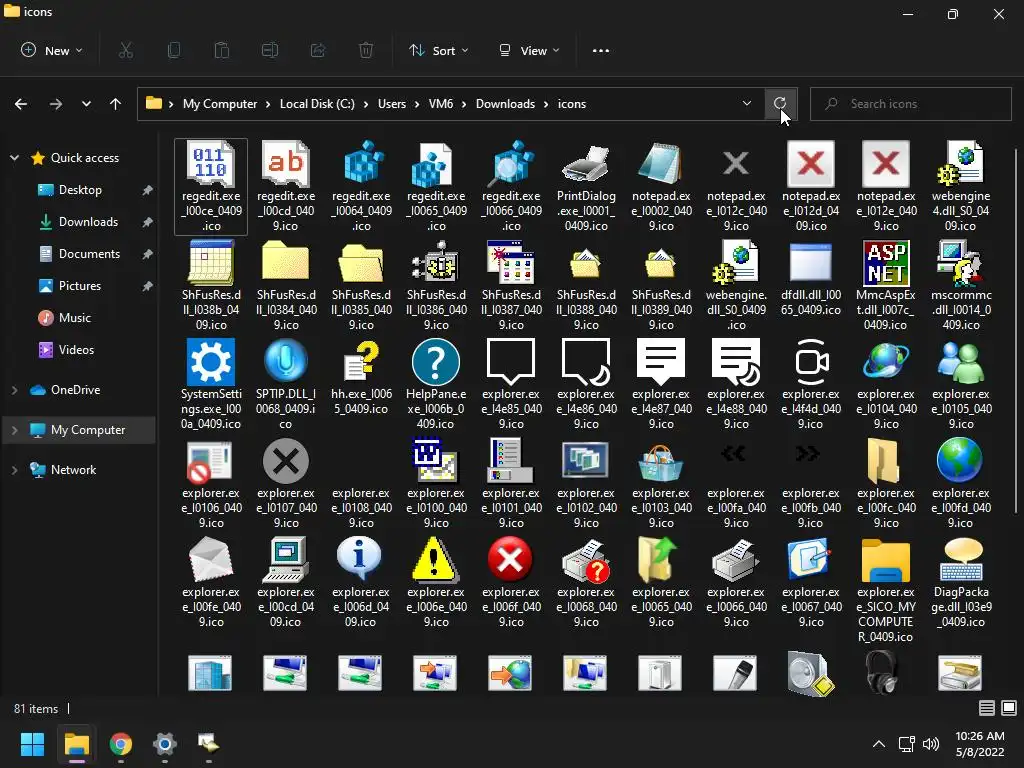Select notepad.exe_I0002_0409.ico notepad icon
The height and width of the screenshot is (768, 1024).
[661, 186]
